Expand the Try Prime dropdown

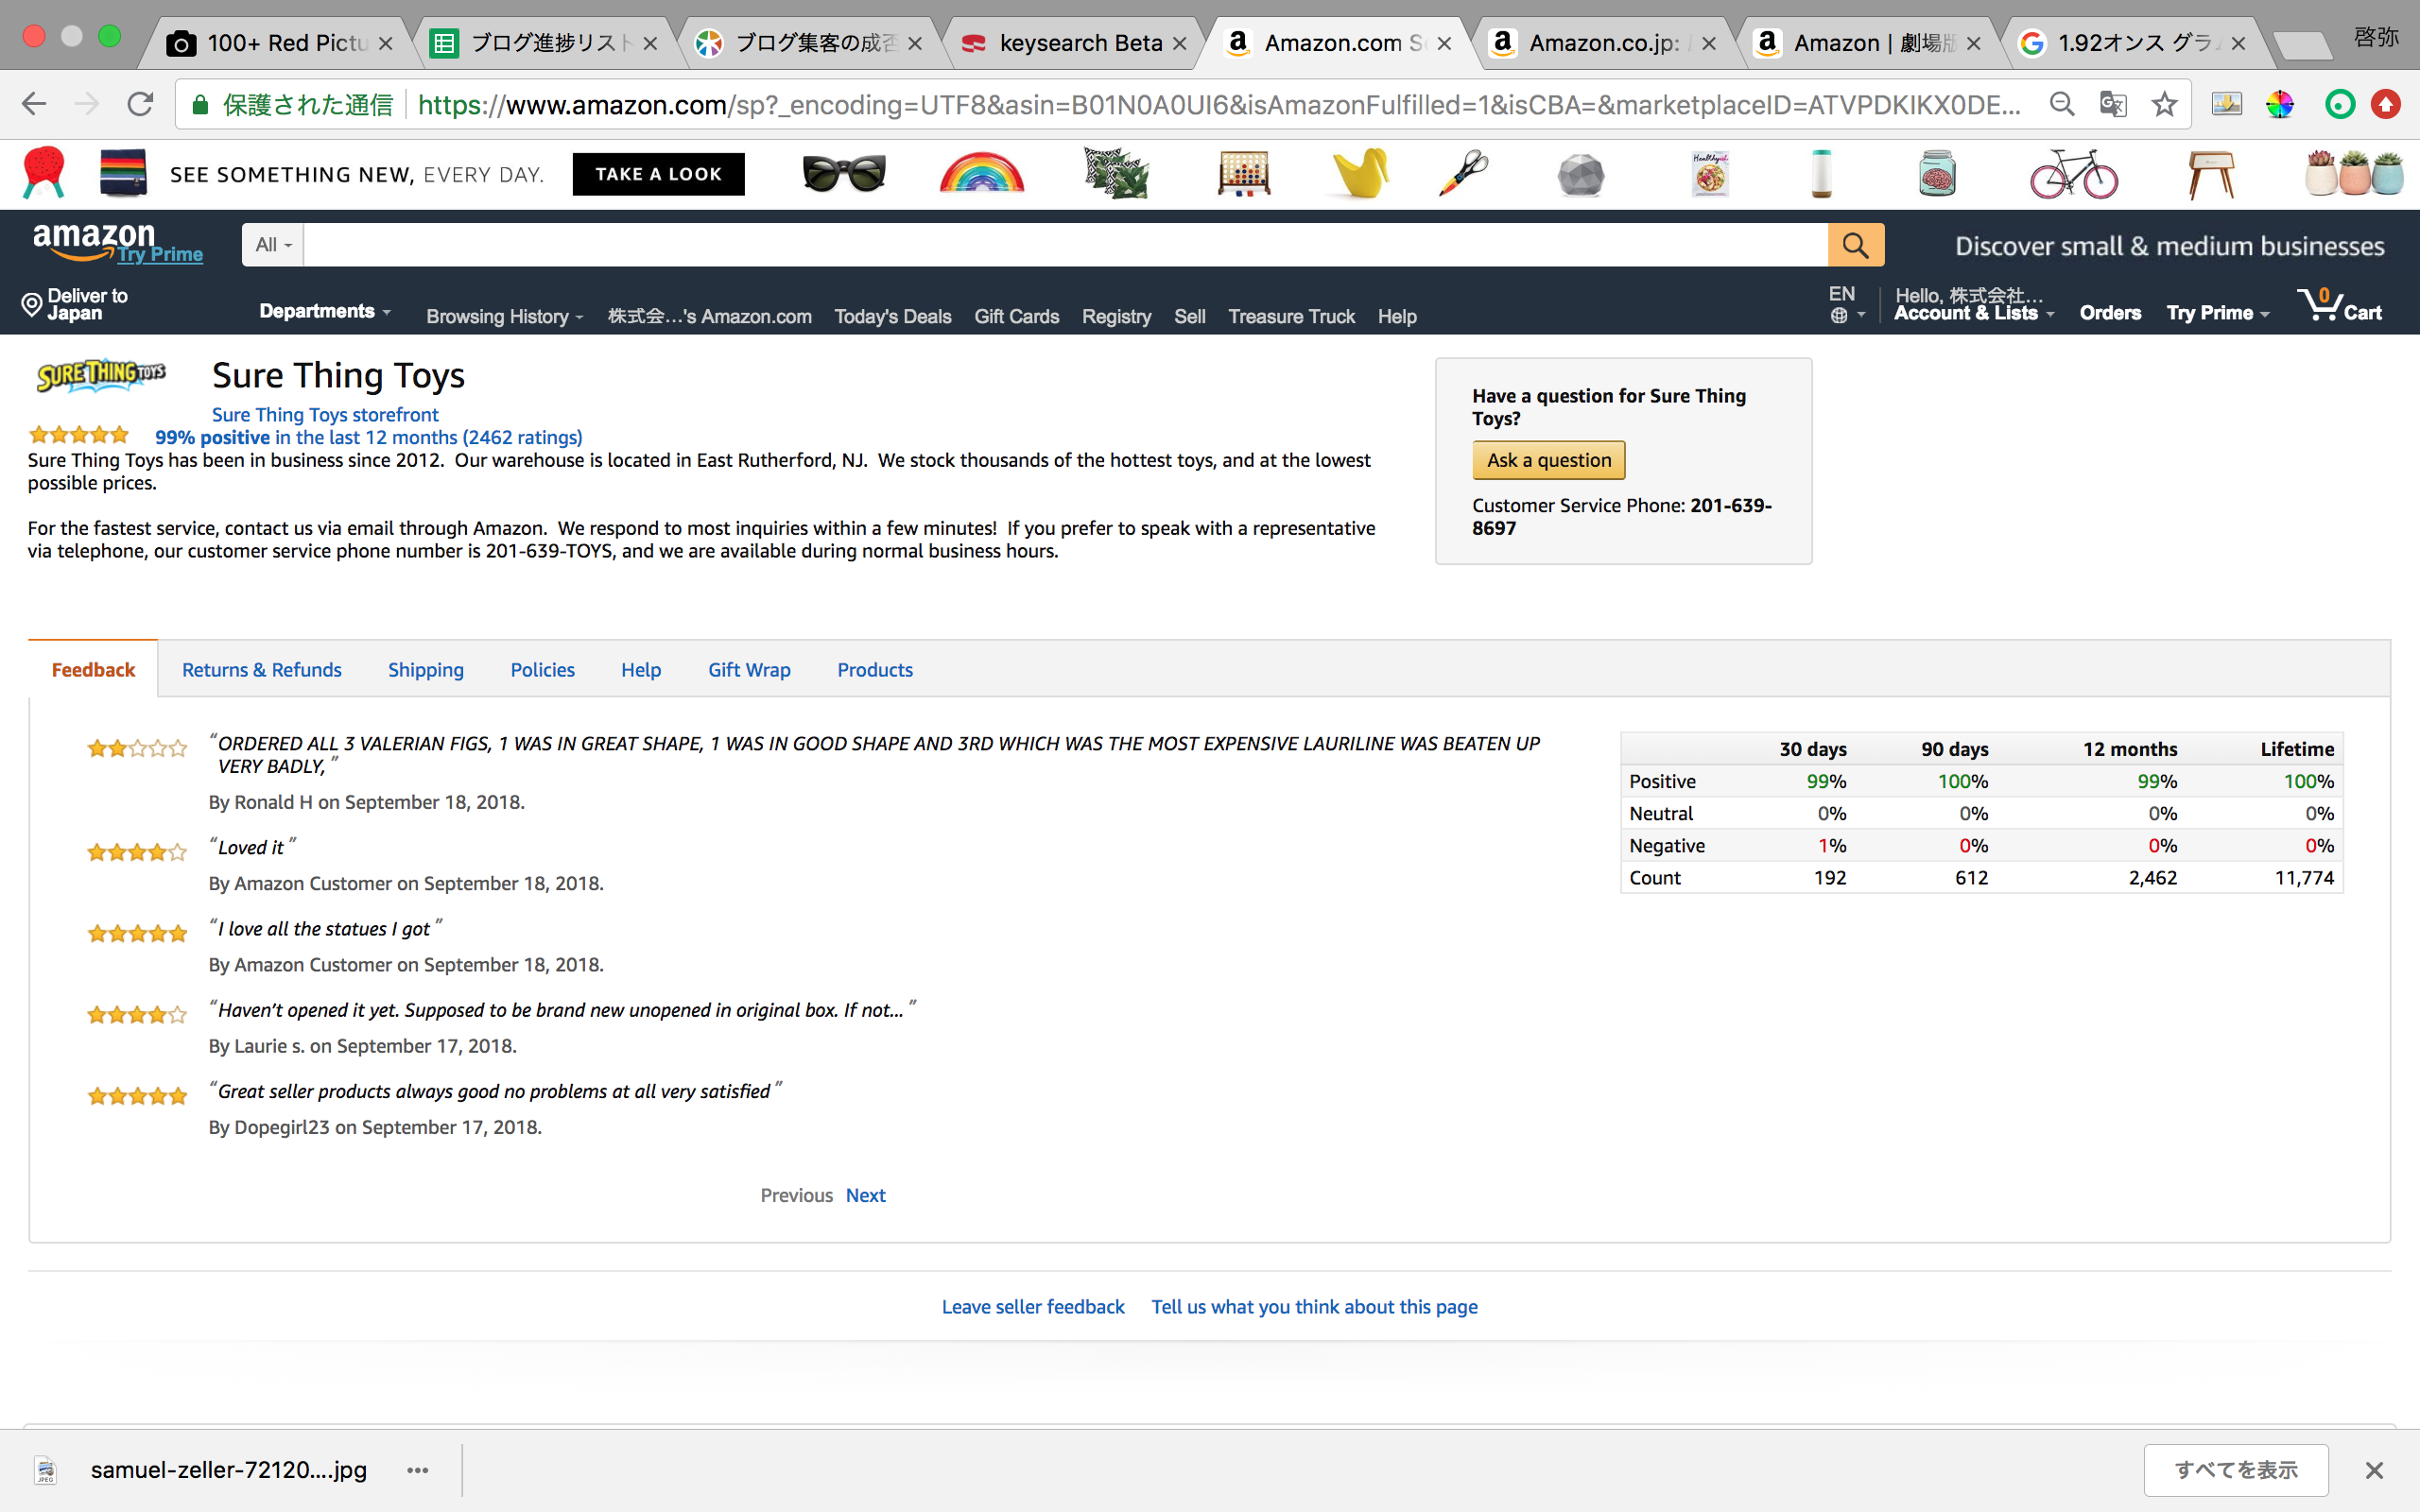[x=2218, y=313]
